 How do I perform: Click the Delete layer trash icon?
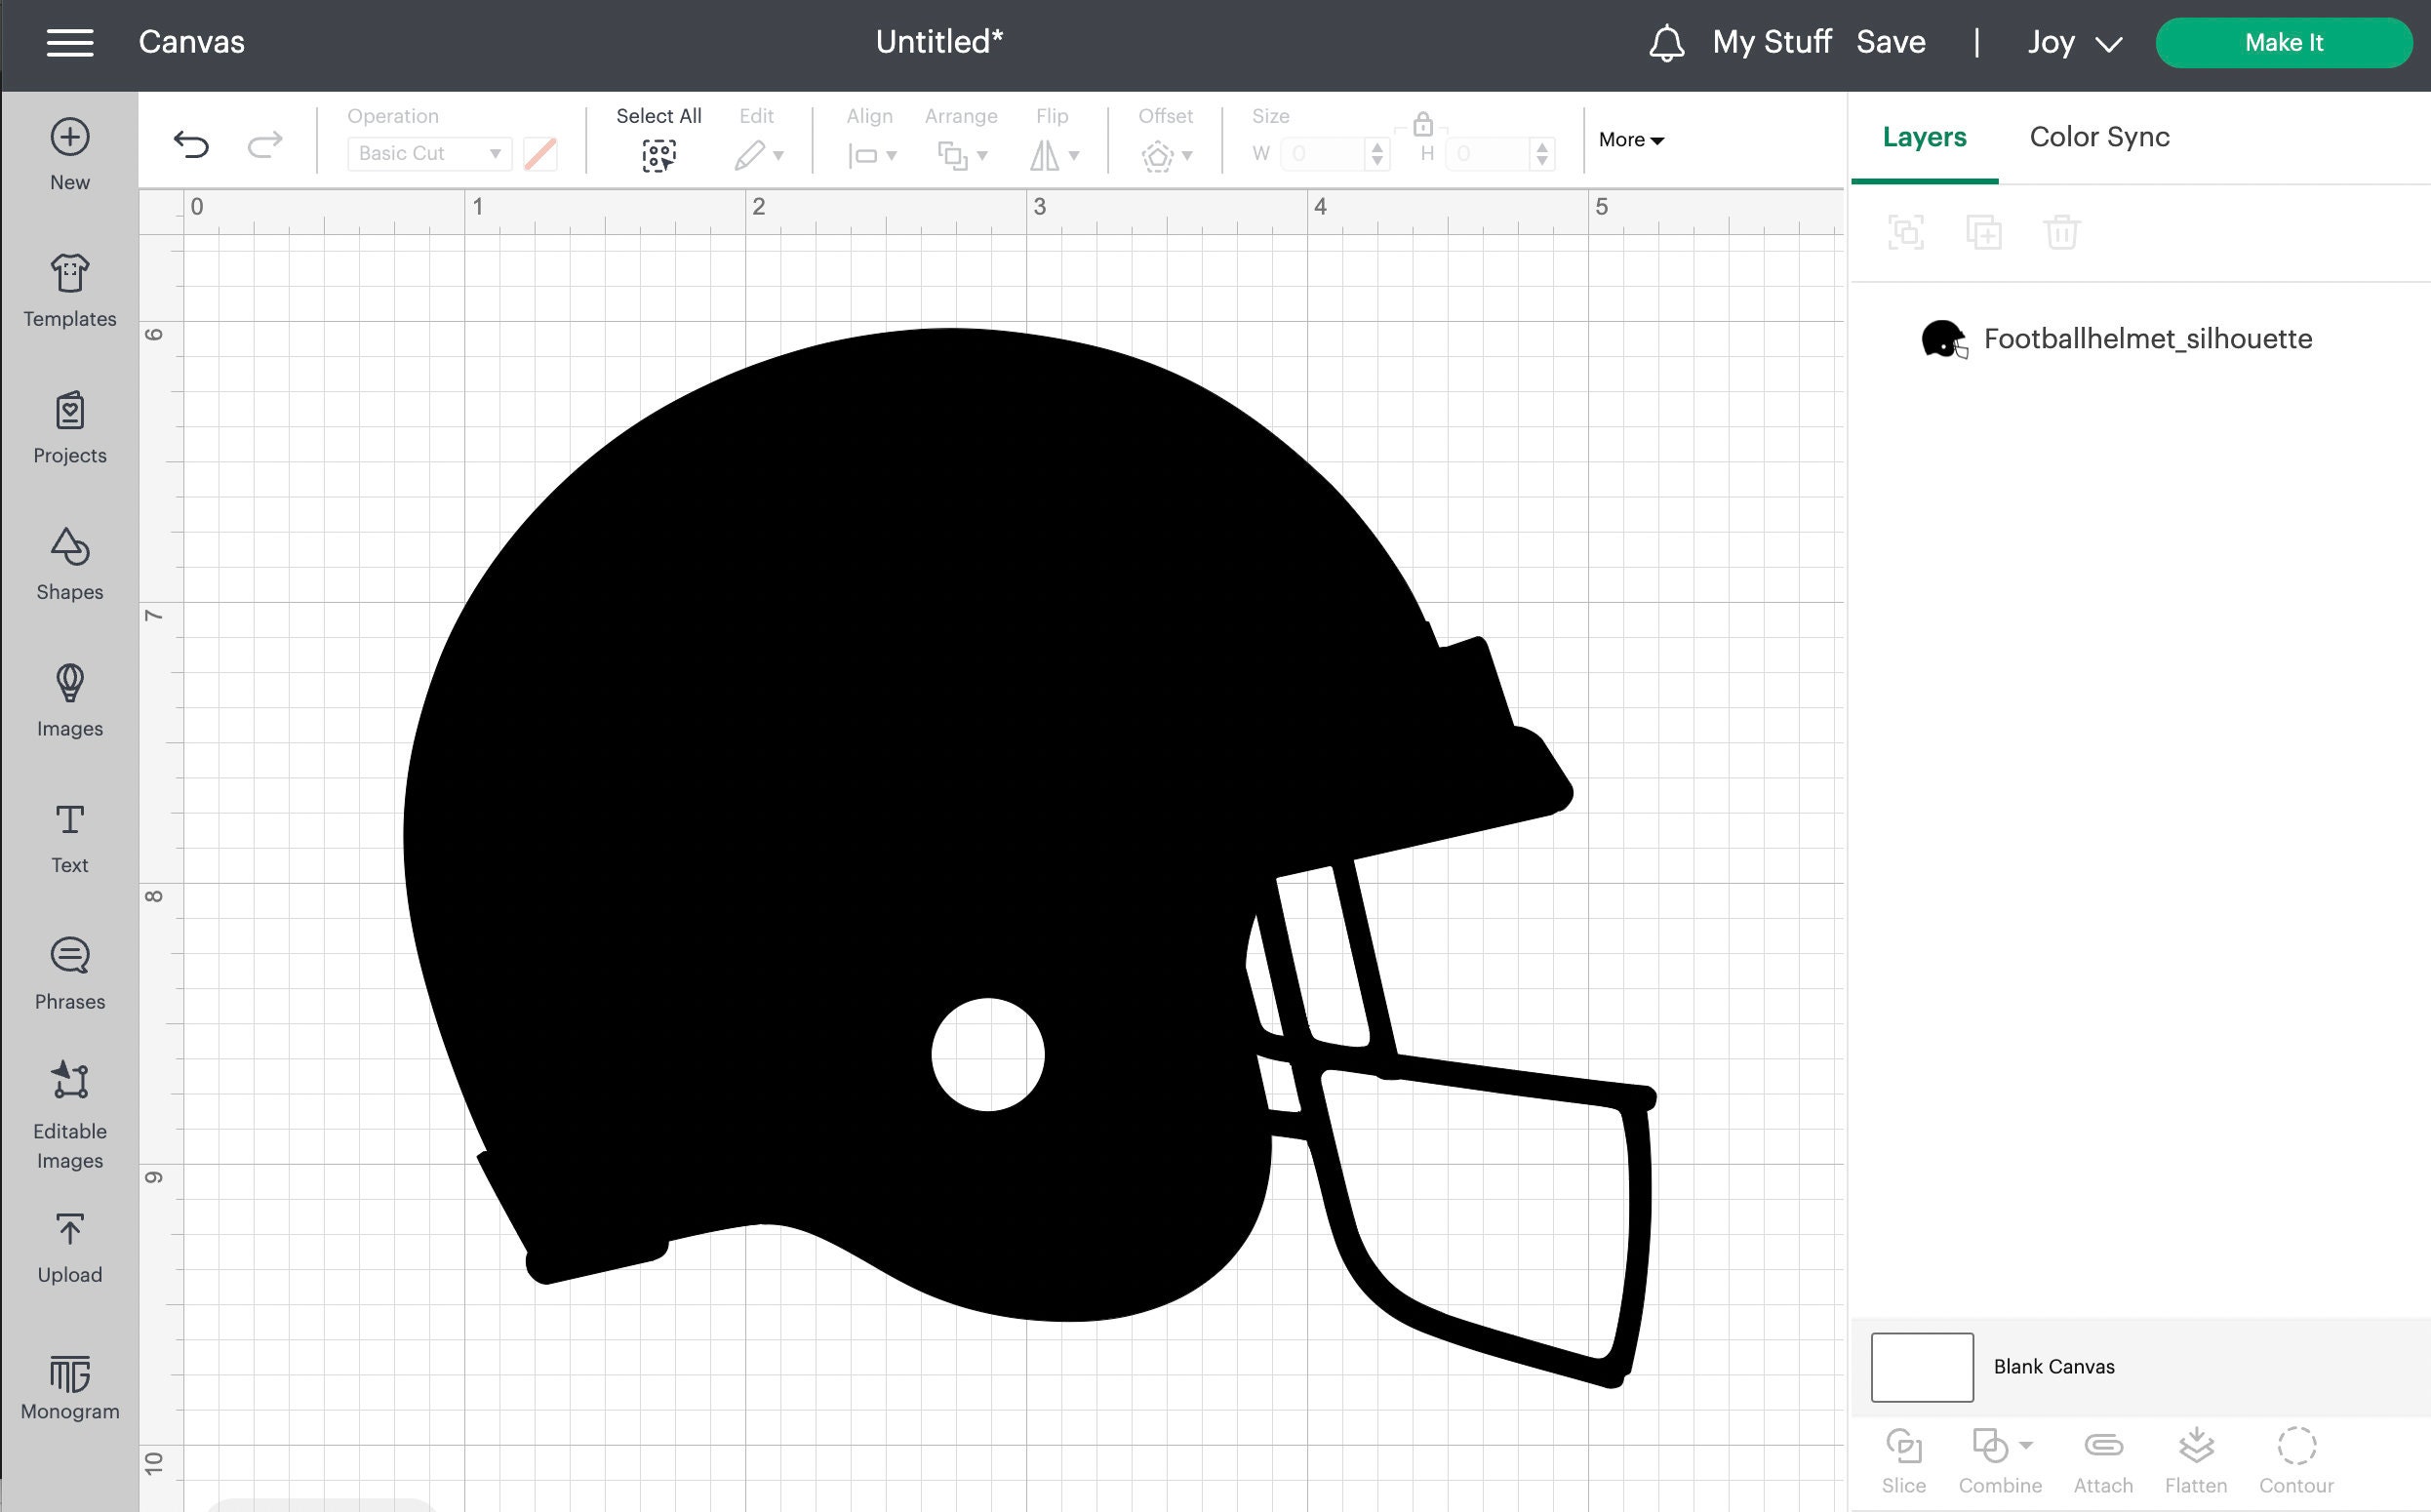2062,232
